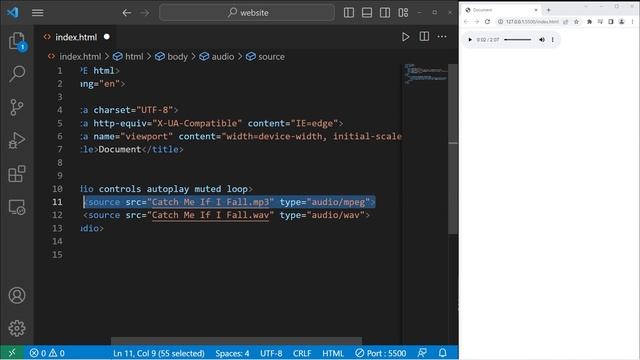The width and height of the screenshot is (640, 360).
Task: Click the editor horizontal scrollbar
Action: coord(236,341)
